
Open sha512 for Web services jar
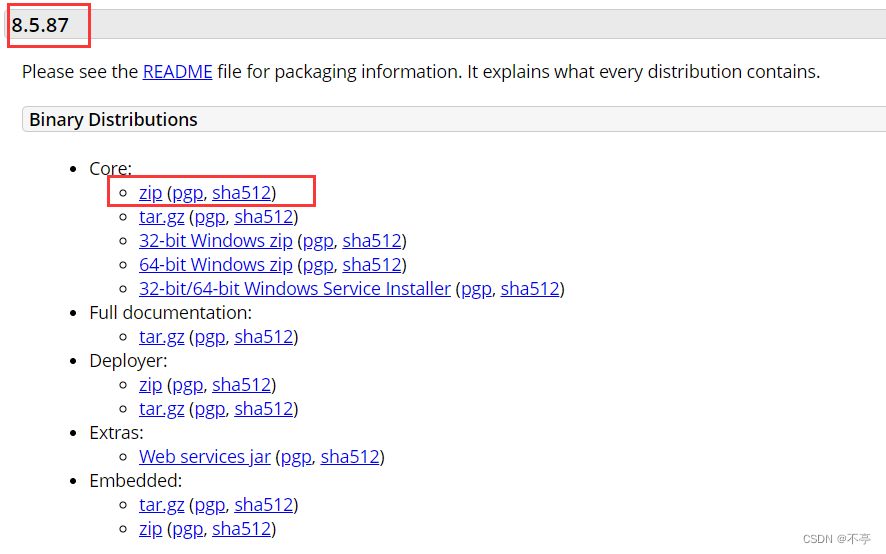tap(350, 457)
